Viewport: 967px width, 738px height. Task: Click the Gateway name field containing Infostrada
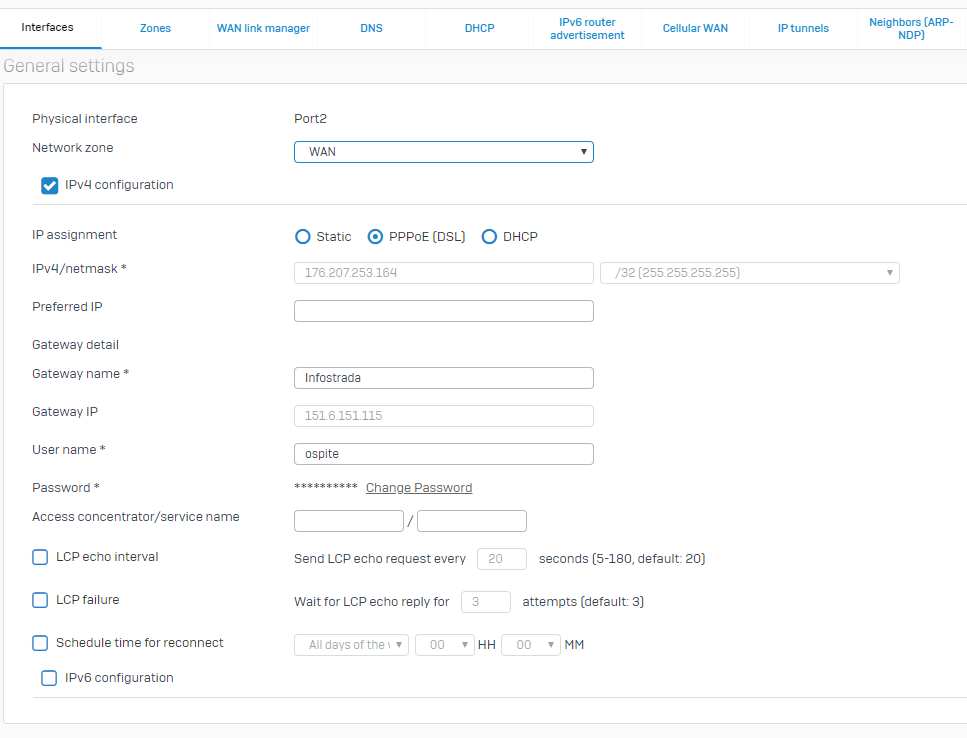point(443,378)
